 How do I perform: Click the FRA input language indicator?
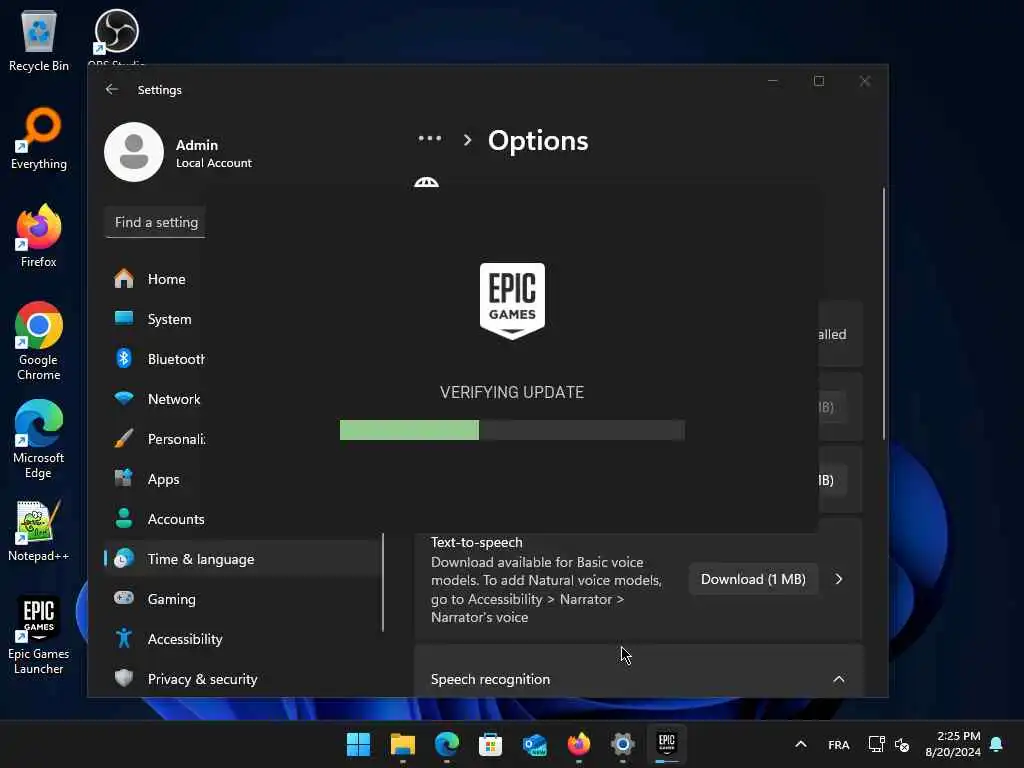[x=839, y=744]
